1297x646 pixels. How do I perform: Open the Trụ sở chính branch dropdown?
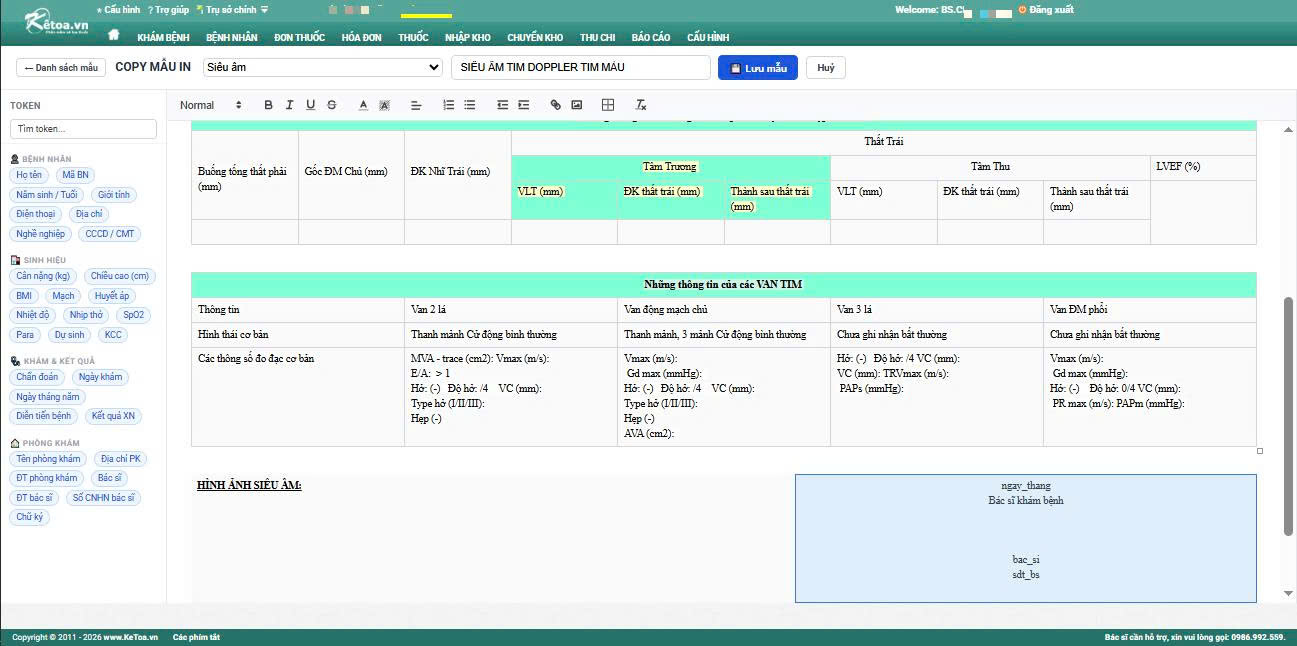click(235, 10)
